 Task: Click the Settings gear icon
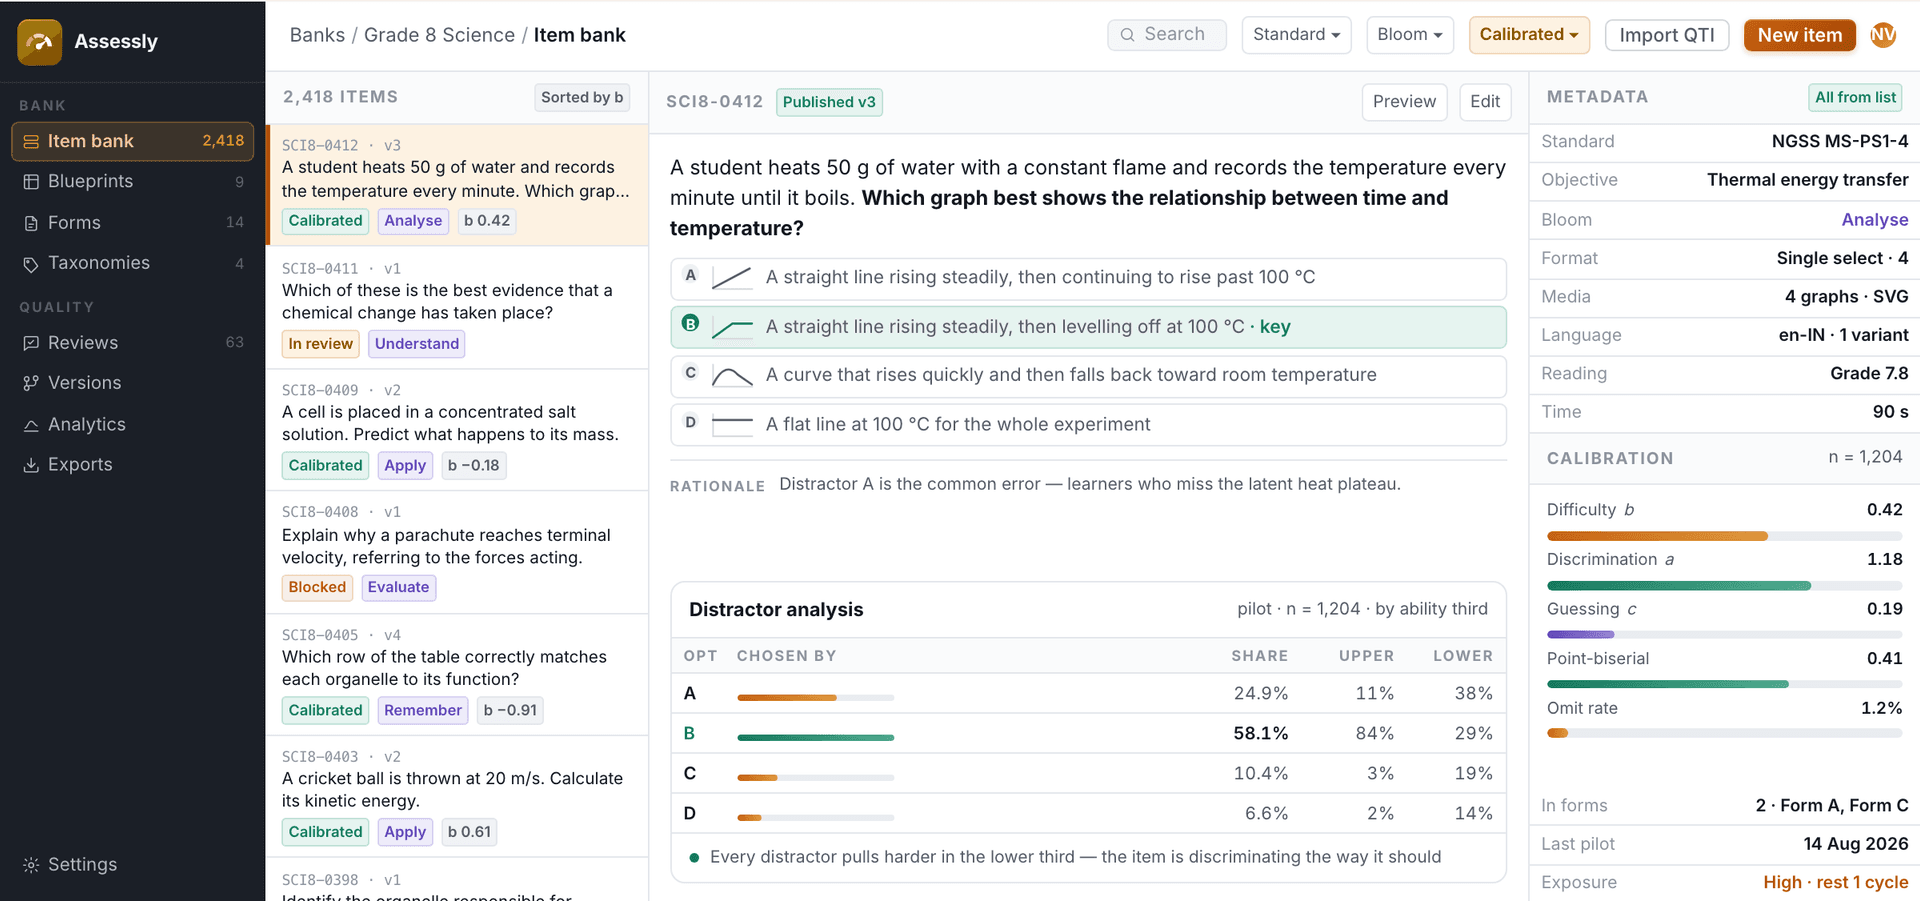tap(31, 865)
